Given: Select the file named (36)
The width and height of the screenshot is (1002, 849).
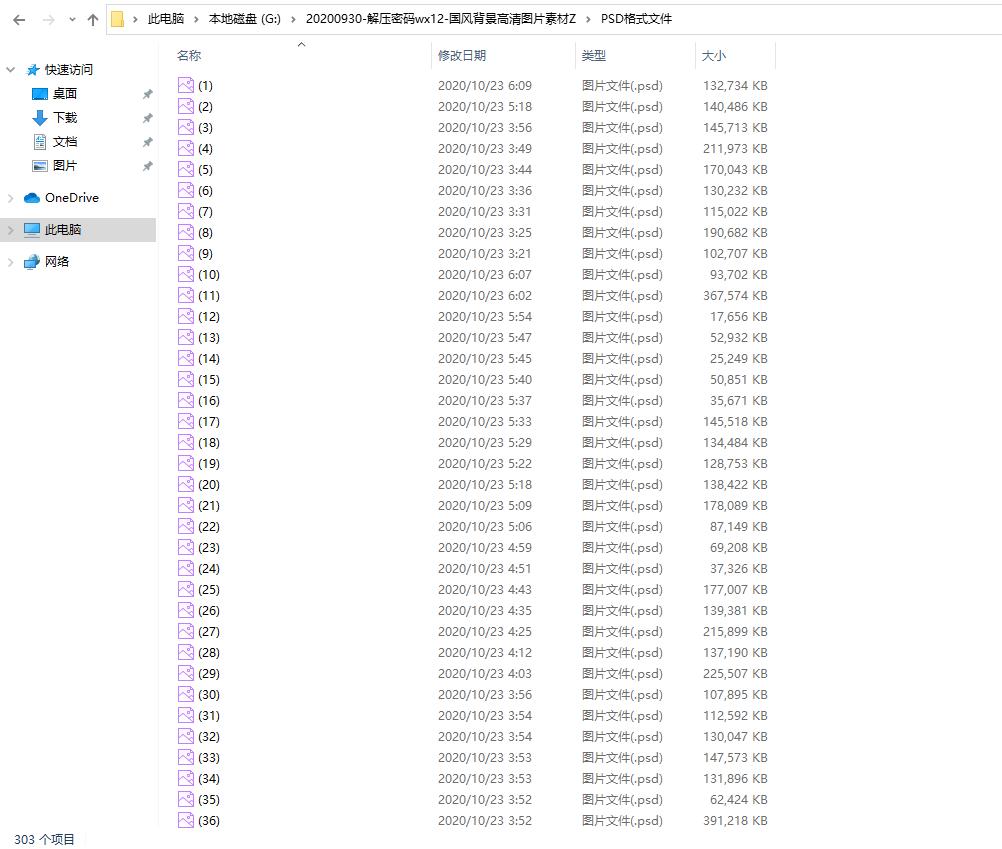Looking at the screenshot, I should 208,821.
